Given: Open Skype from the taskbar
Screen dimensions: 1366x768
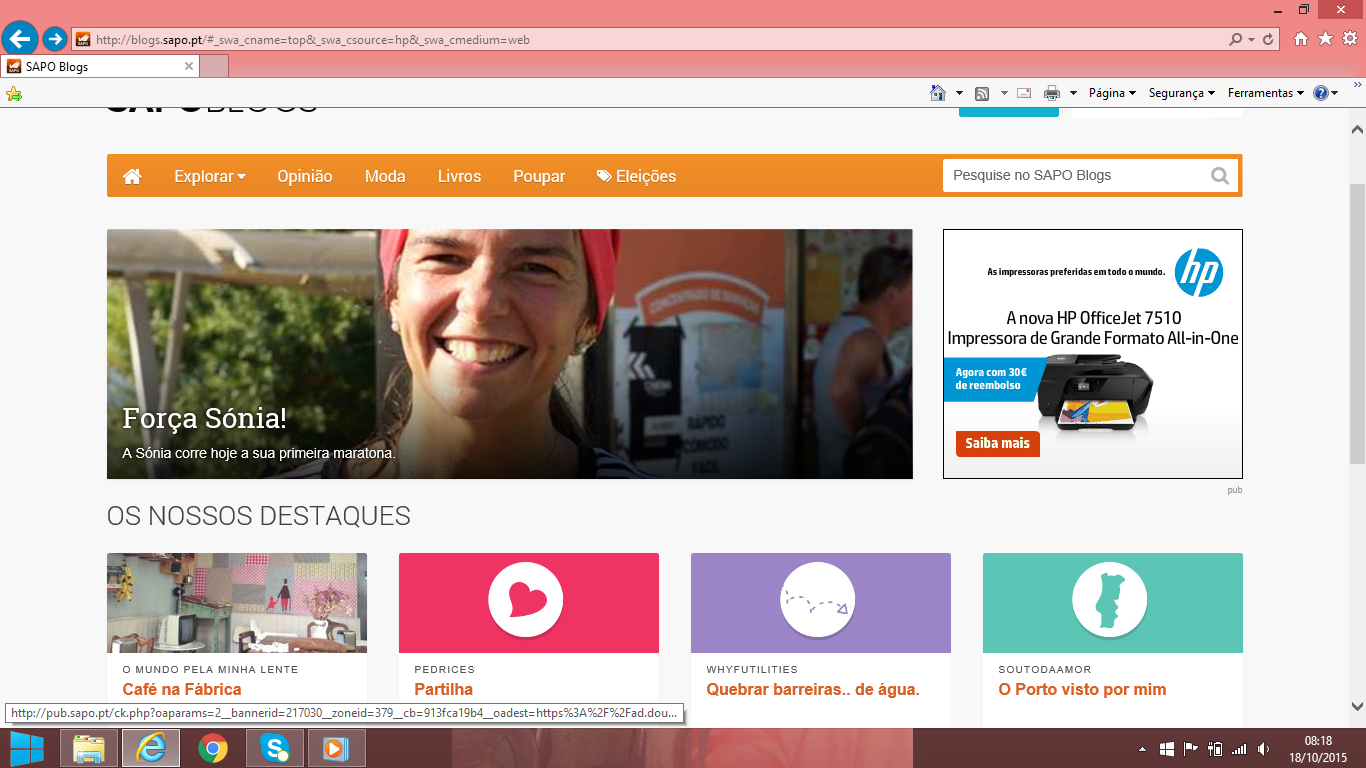Looking at the screenshot, I should 274,748.
